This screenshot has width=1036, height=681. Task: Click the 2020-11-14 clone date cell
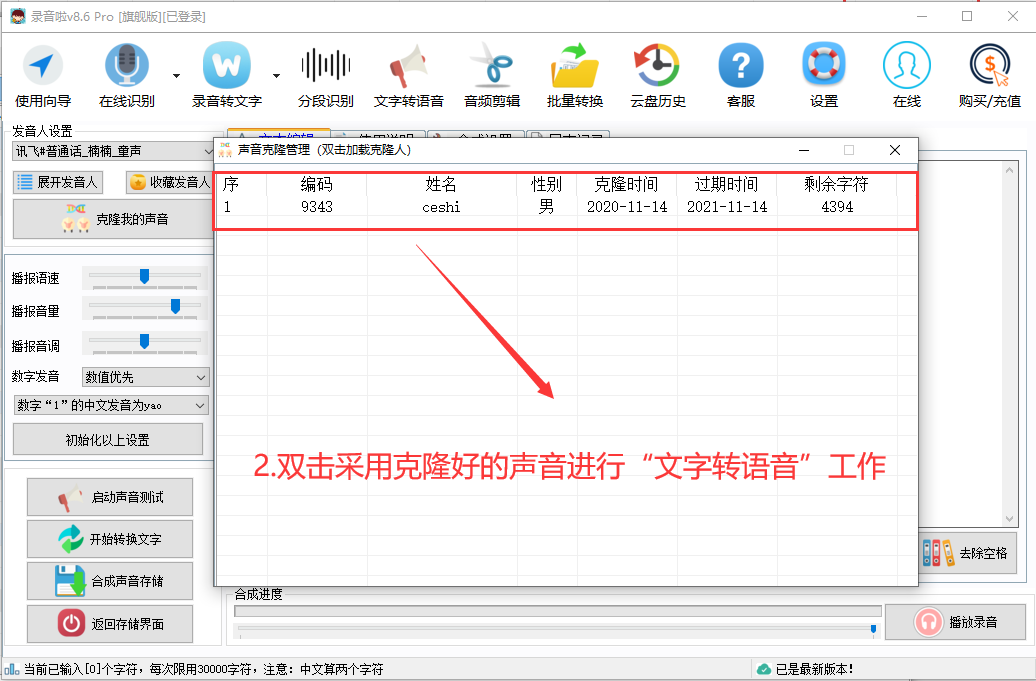point(627,207)
